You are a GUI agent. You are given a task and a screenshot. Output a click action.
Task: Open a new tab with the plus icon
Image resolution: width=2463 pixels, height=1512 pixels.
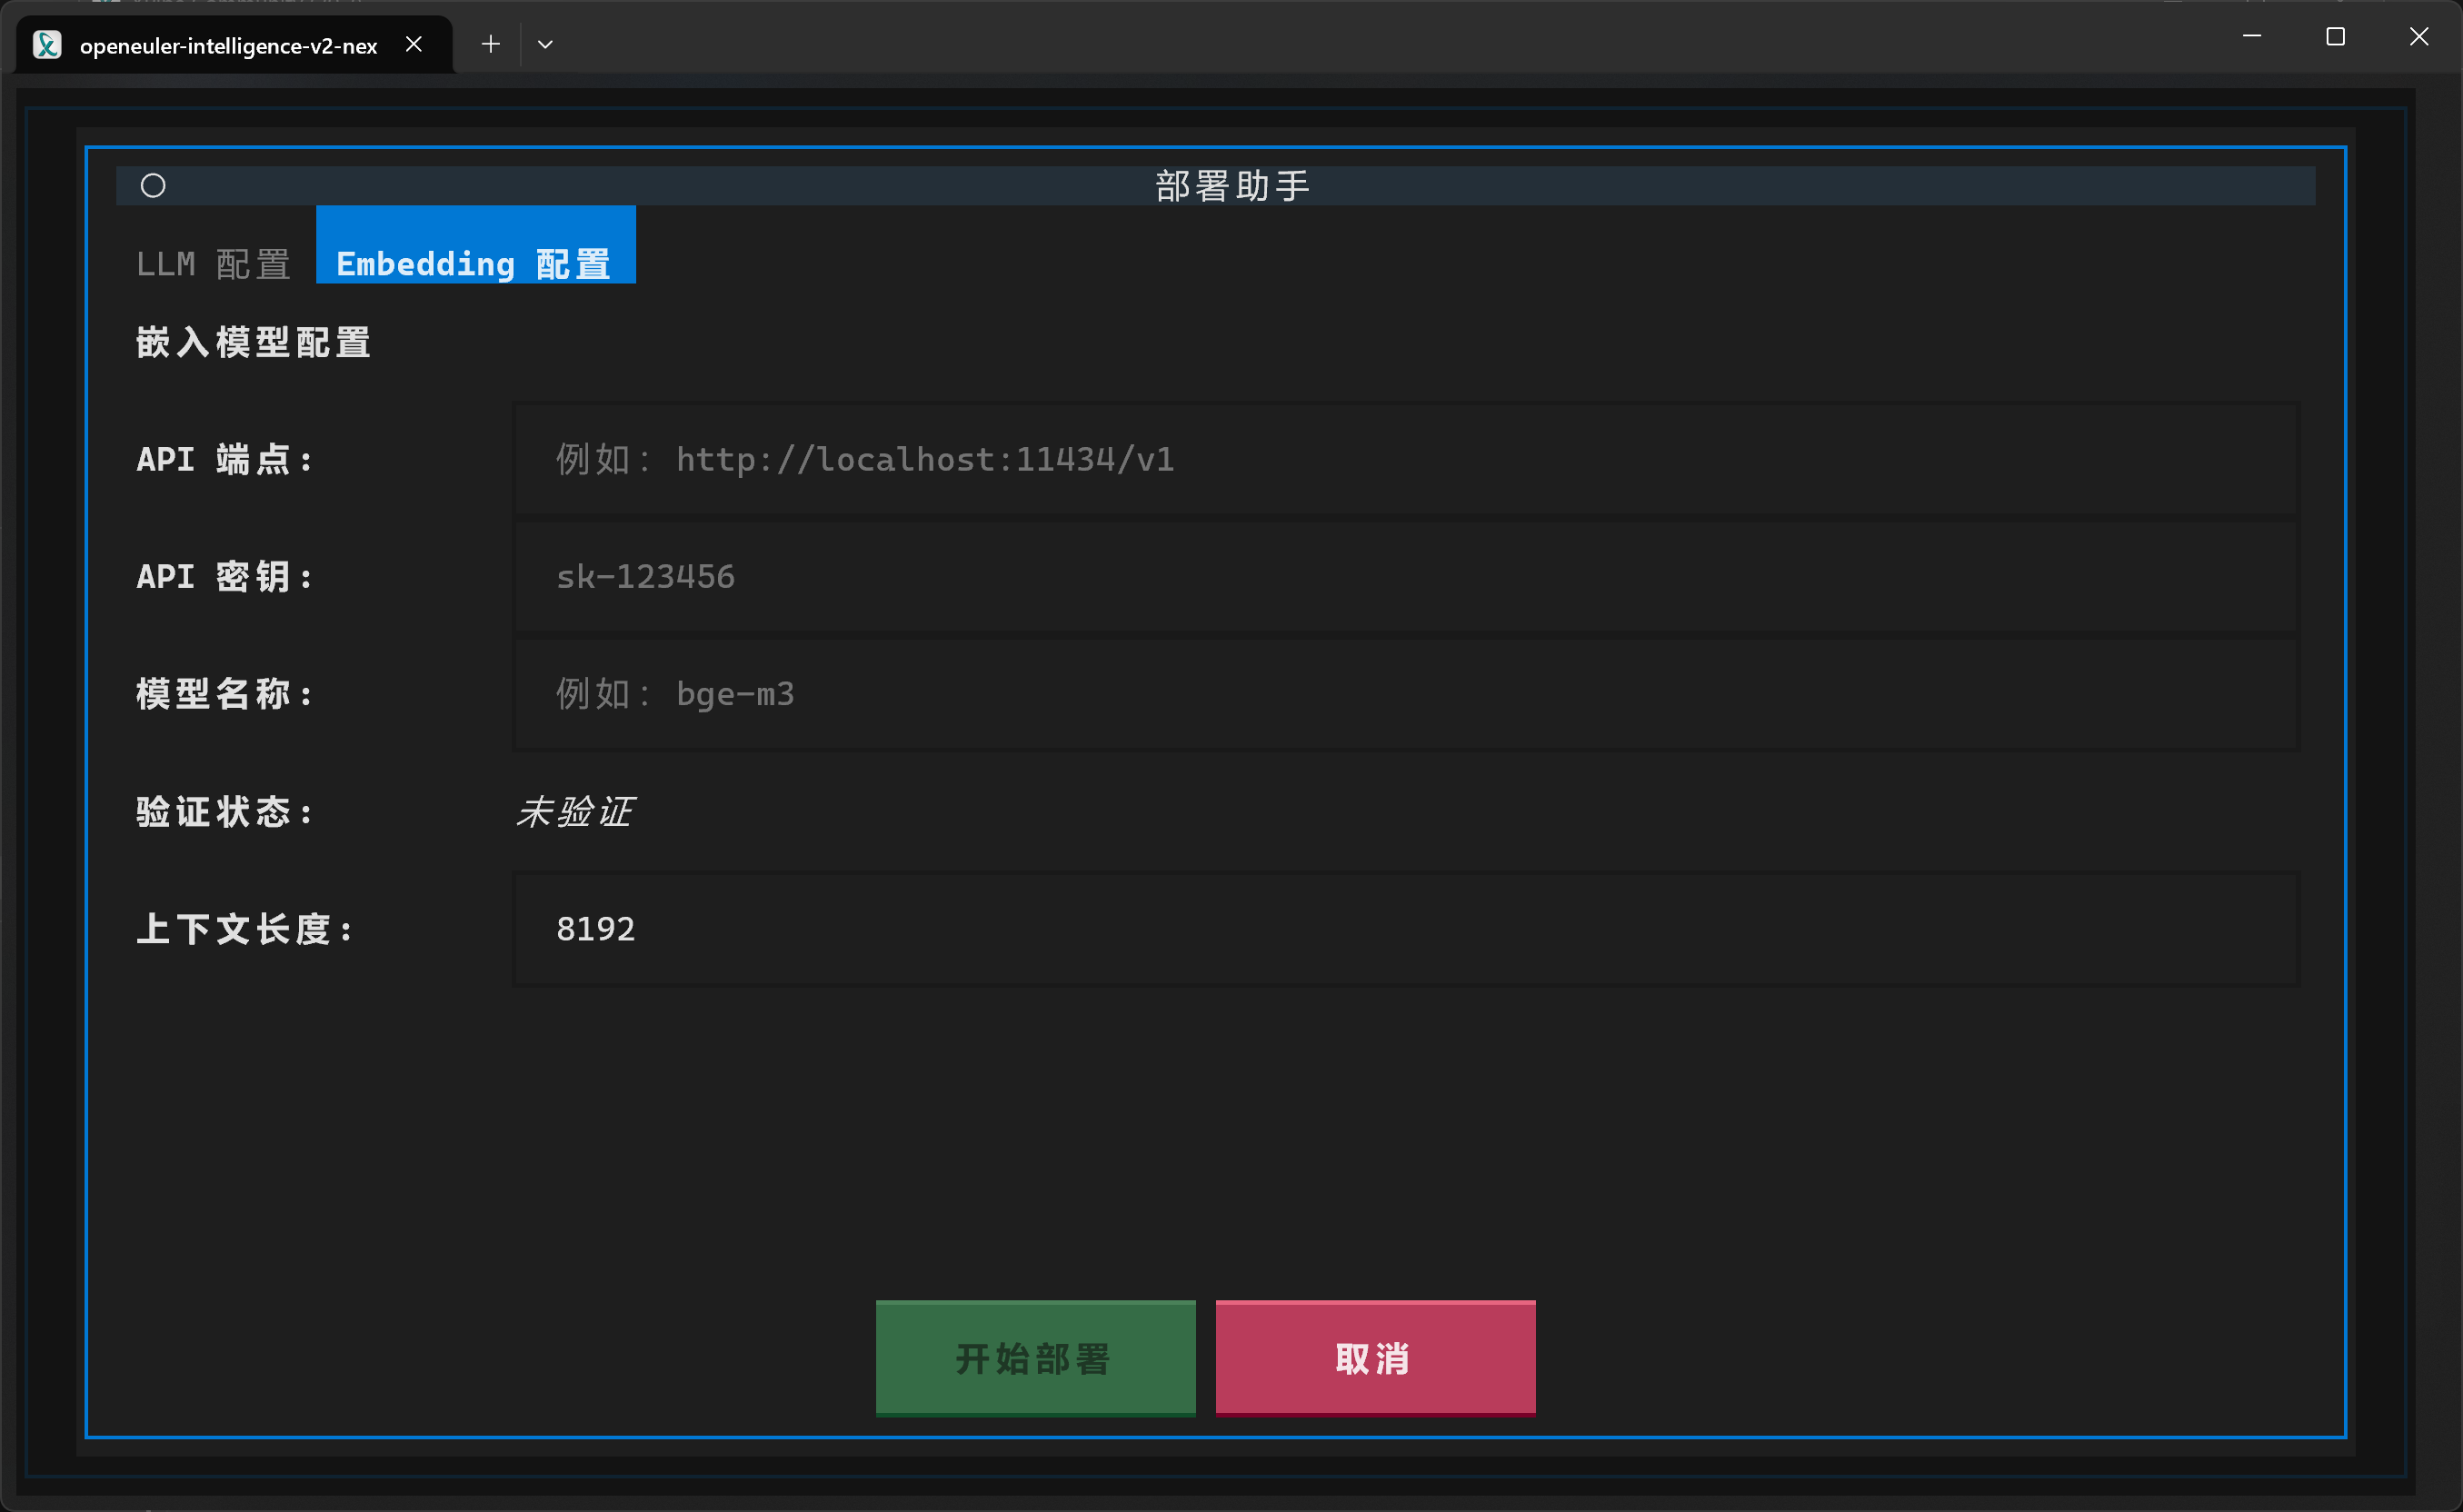[489, 44]
